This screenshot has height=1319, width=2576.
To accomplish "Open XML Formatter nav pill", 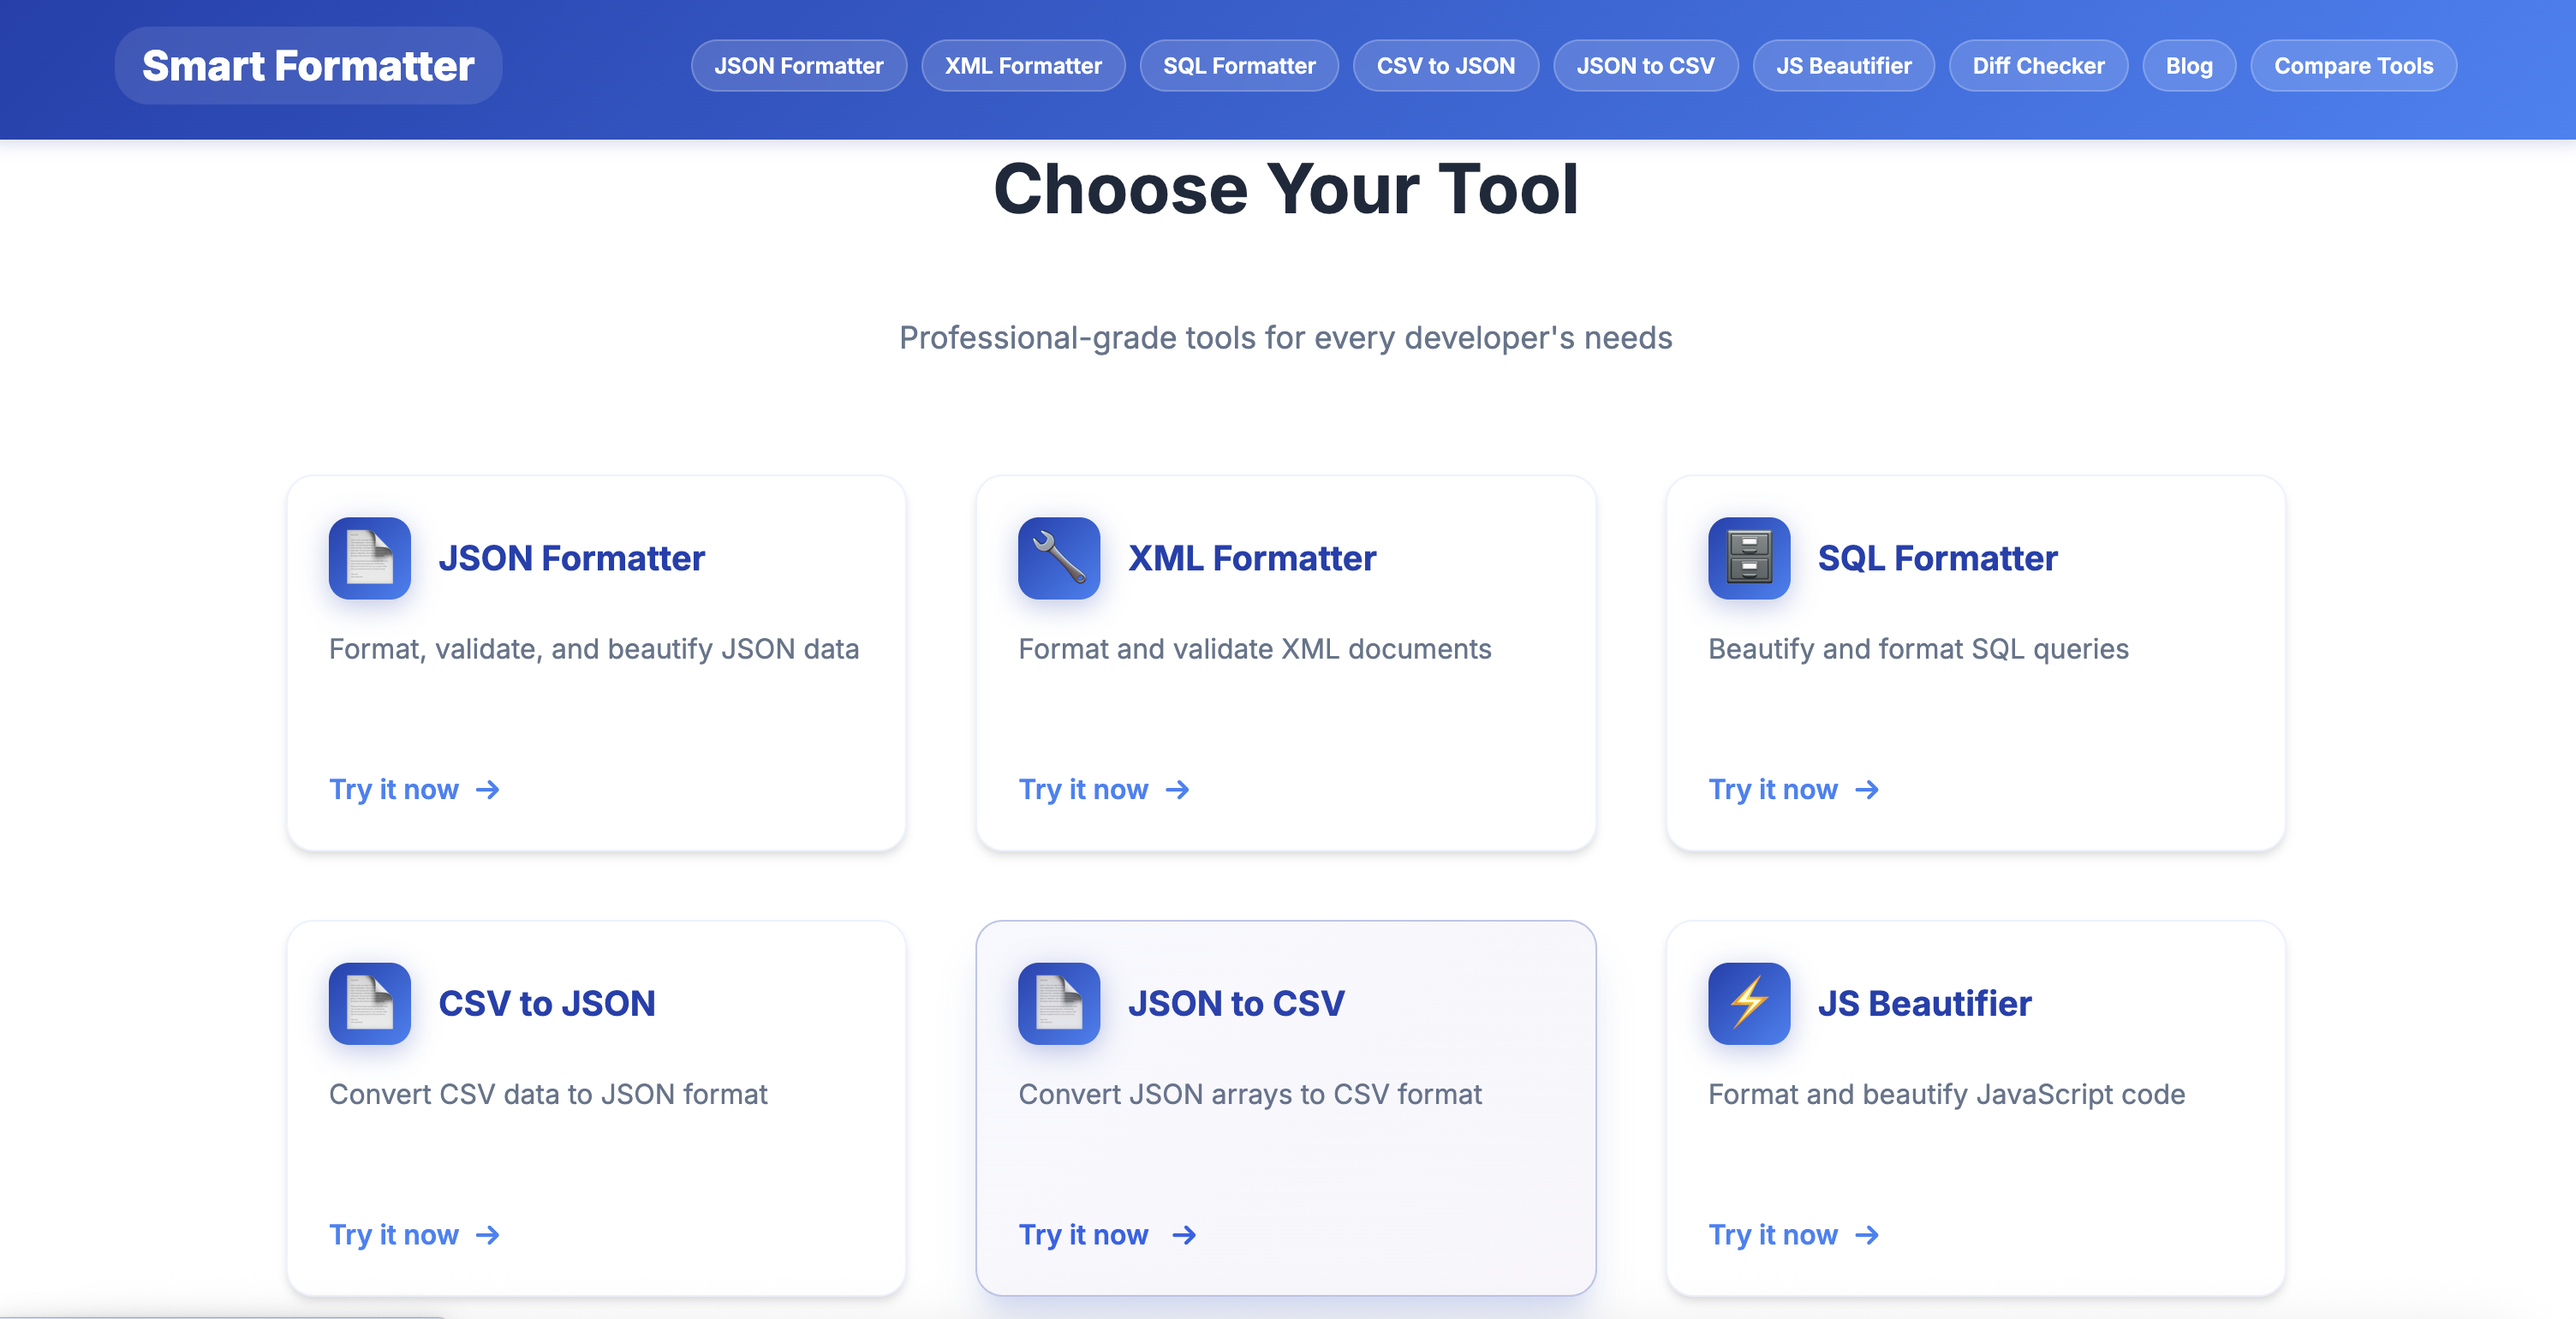I will pyautogui.click(x=1022, y=66).
